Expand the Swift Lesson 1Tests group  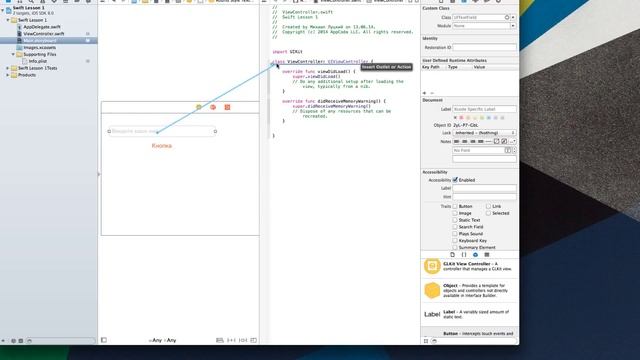8,68
